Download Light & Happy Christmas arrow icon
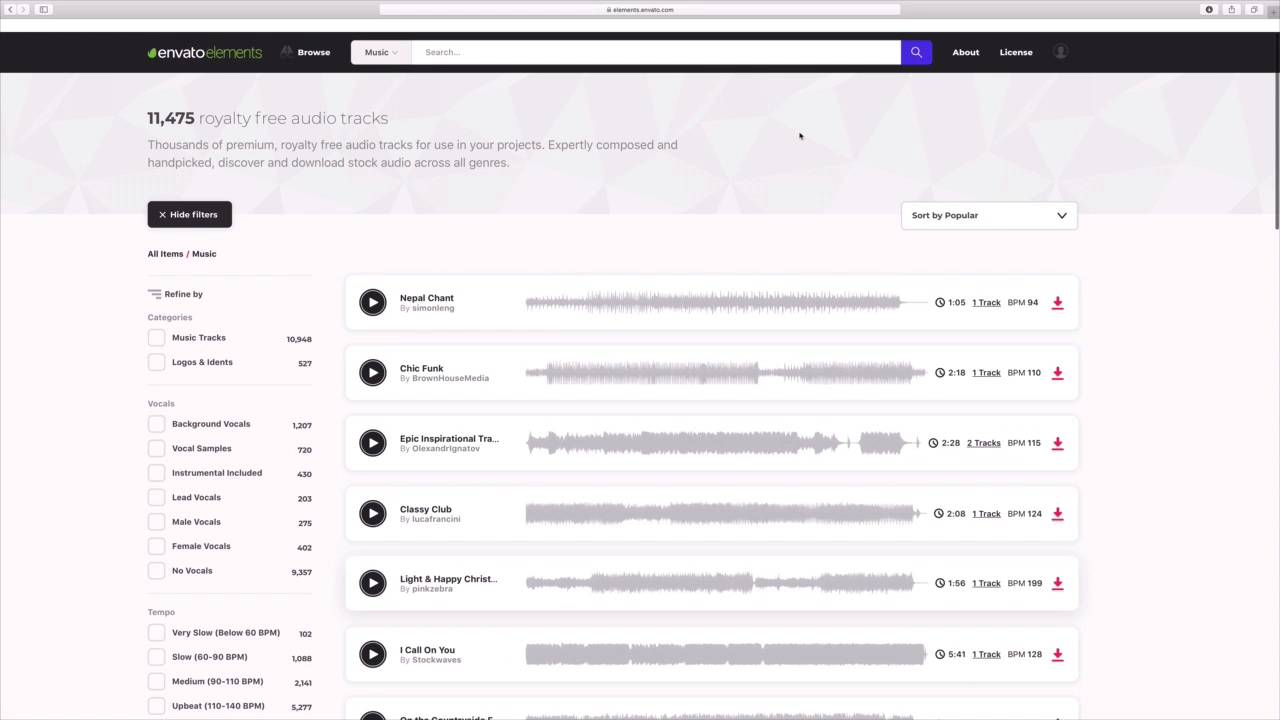The width and height of the screenshot is (1280, 720). [1058, 583]
